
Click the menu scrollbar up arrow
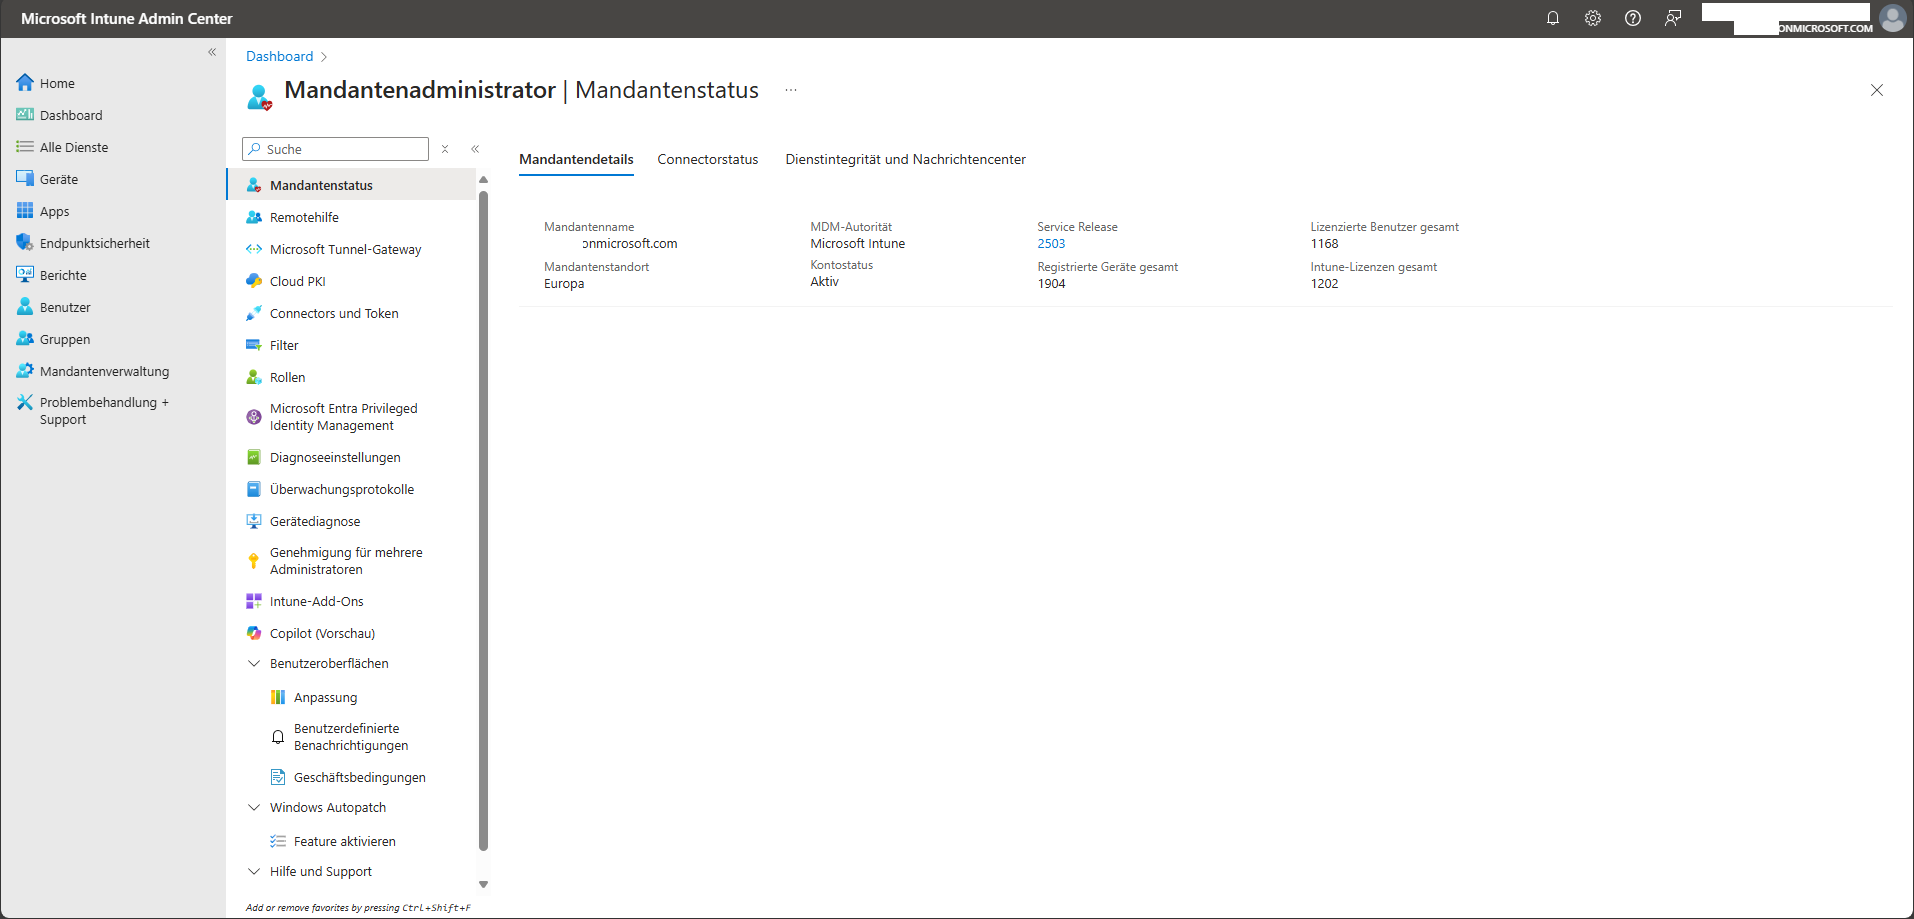click(483, 180)
